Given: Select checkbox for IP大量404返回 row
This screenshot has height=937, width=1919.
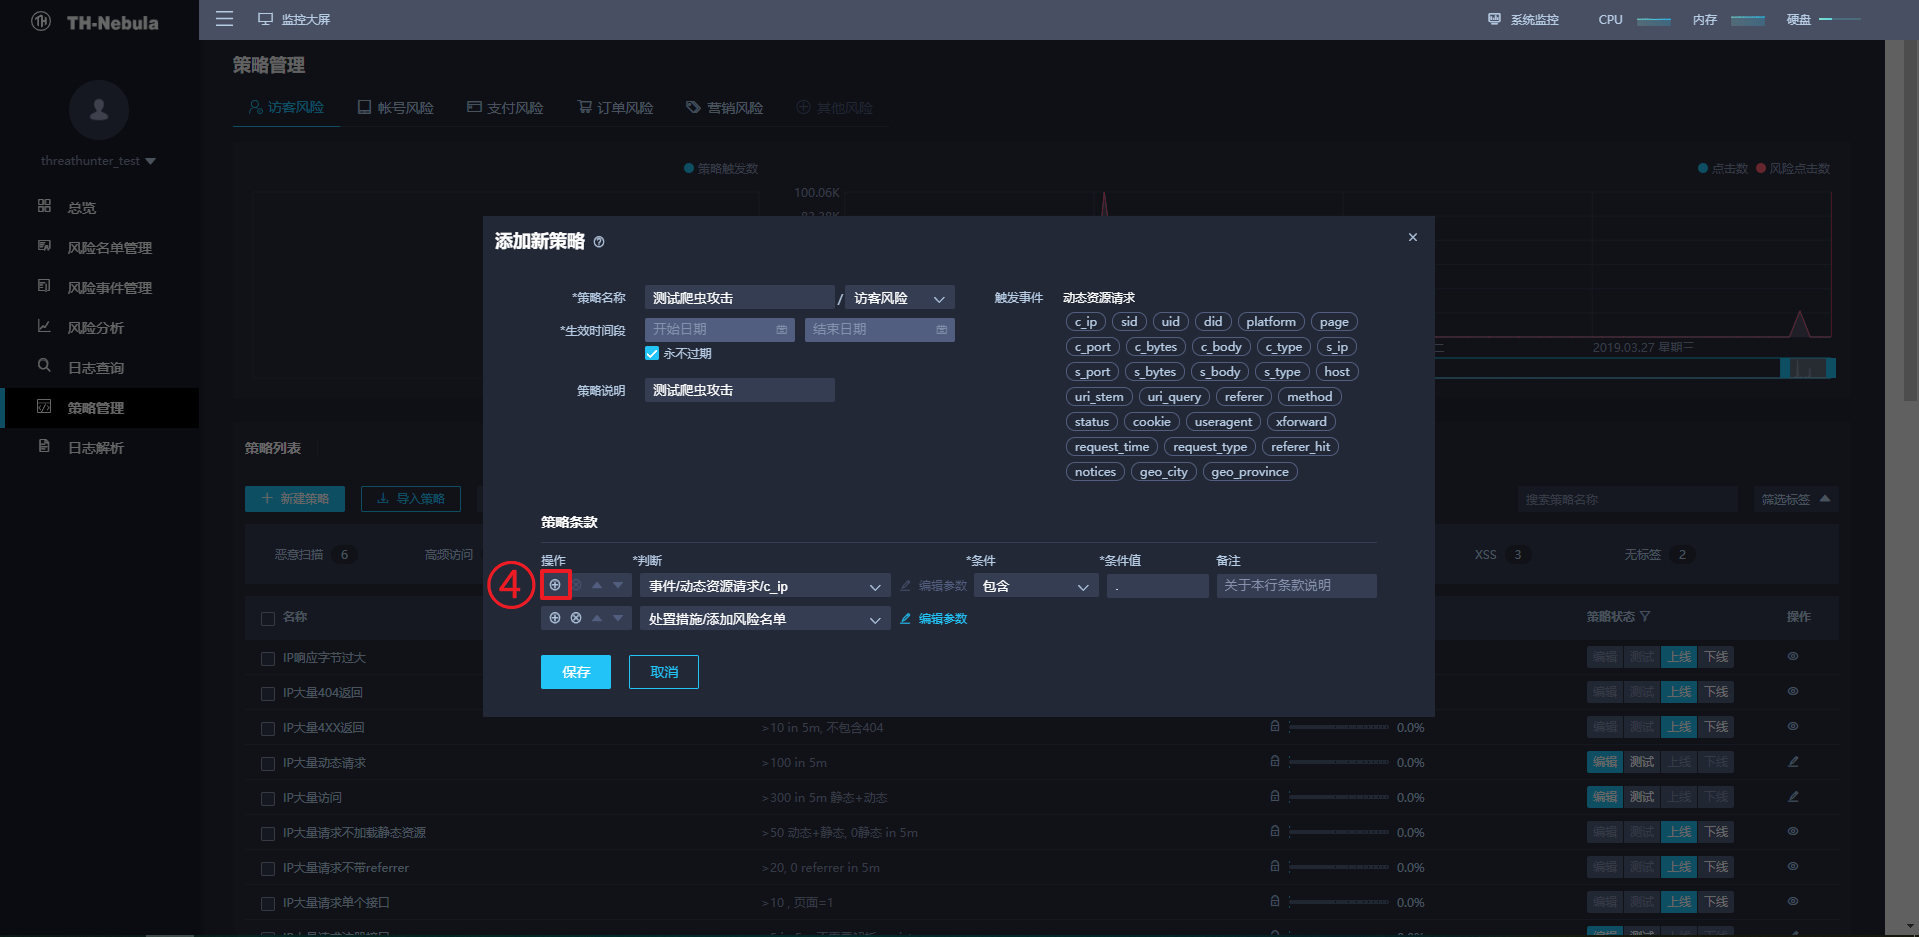Looking at the screenshot, I should pos(268,693).
